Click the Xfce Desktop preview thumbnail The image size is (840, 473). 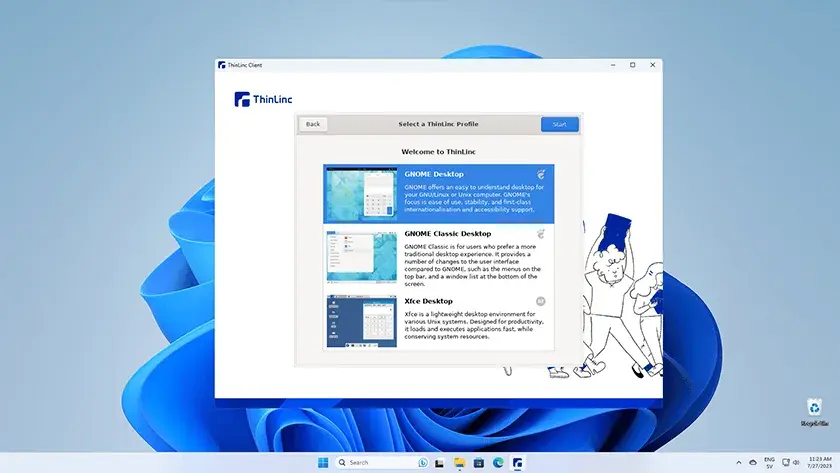click(x=360, y=320)
